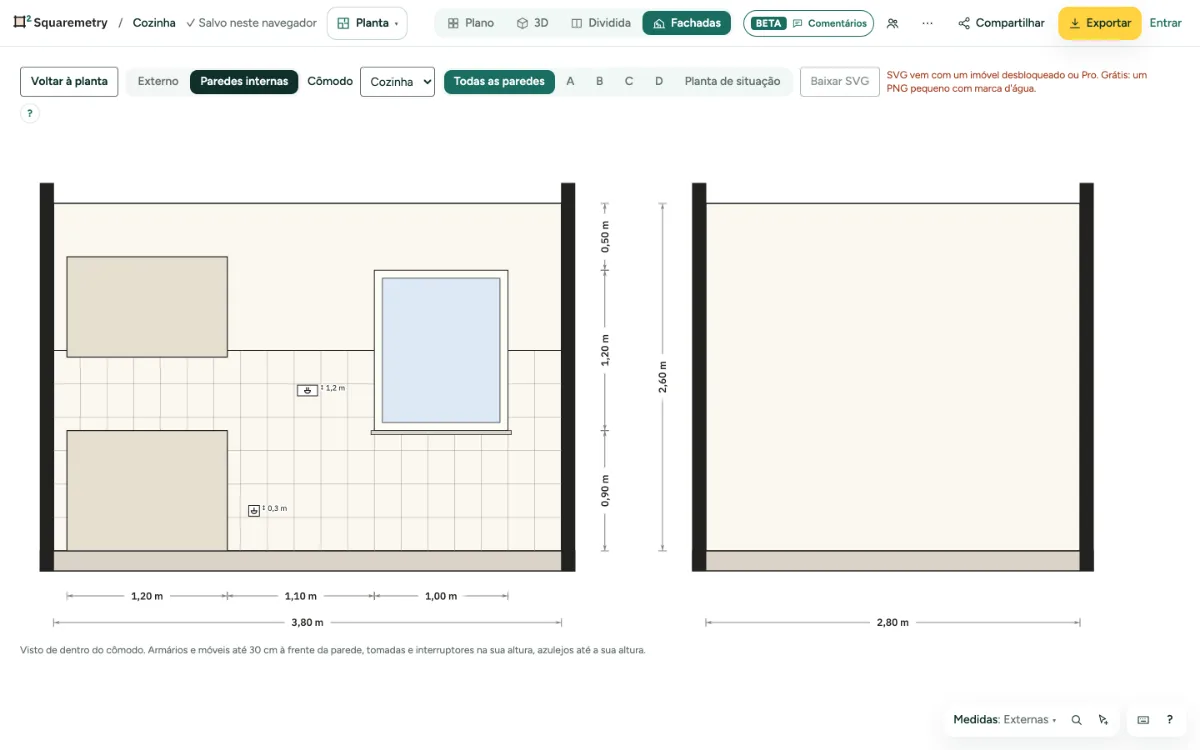The image size is (1200, 750).
Task: Open the collaborators people icon
Action: coord(892,23)
